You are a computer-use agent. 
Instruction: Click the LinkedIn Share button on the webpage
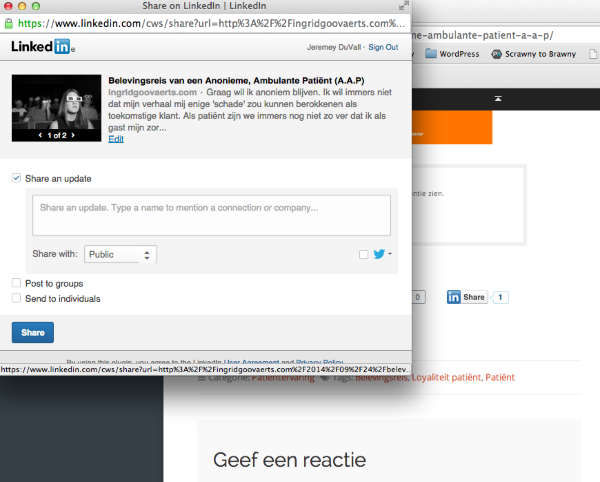pyautogui.click(x=467, y=297)
